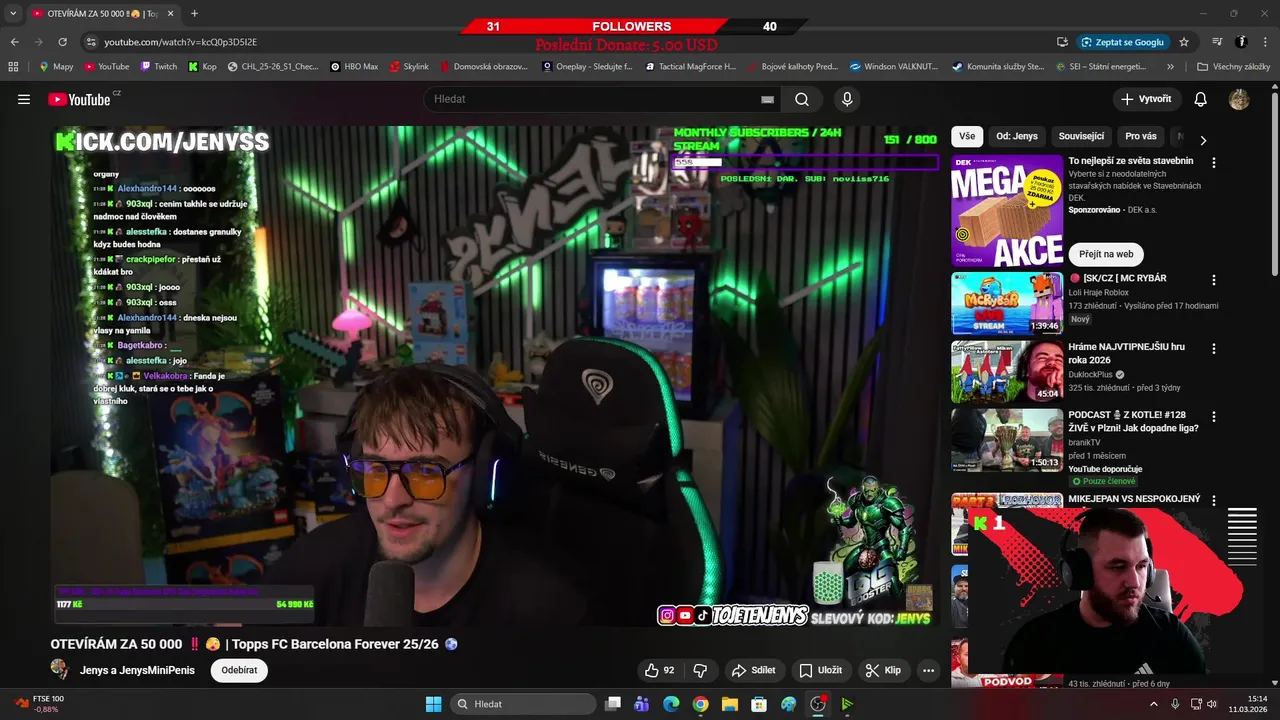Go to the YouTube home logo

tap(79, 99)
